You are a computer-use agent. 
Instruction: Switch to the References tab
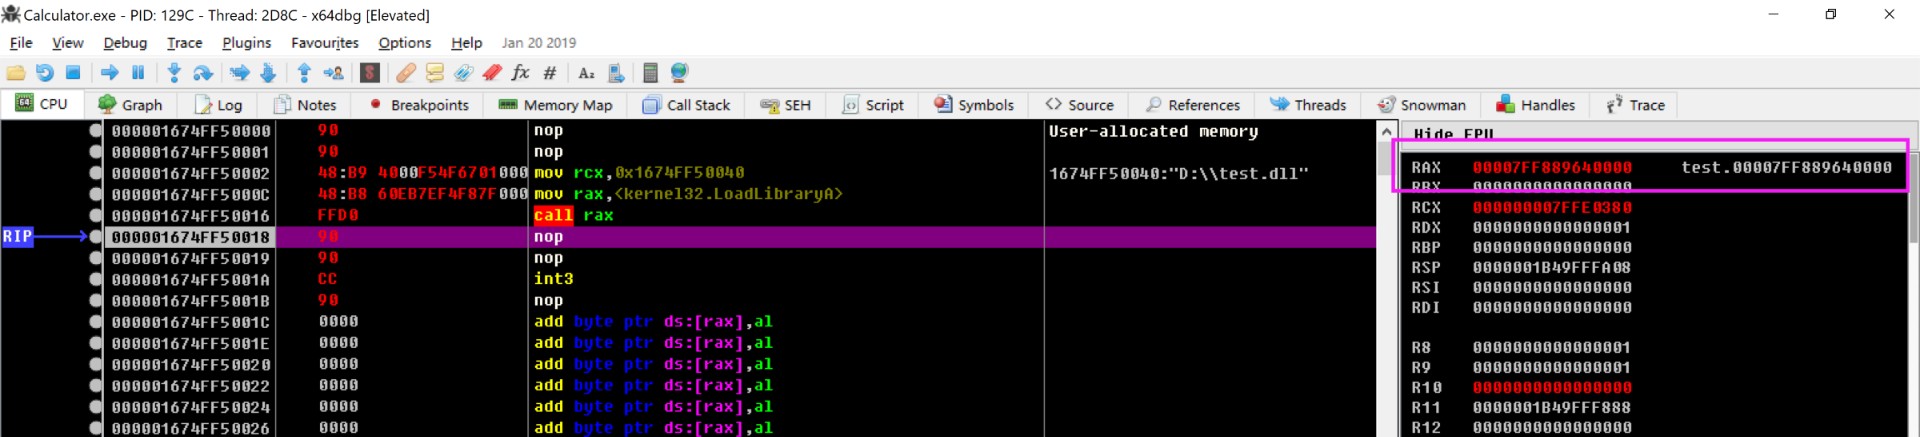click(x=1193, y=105)
